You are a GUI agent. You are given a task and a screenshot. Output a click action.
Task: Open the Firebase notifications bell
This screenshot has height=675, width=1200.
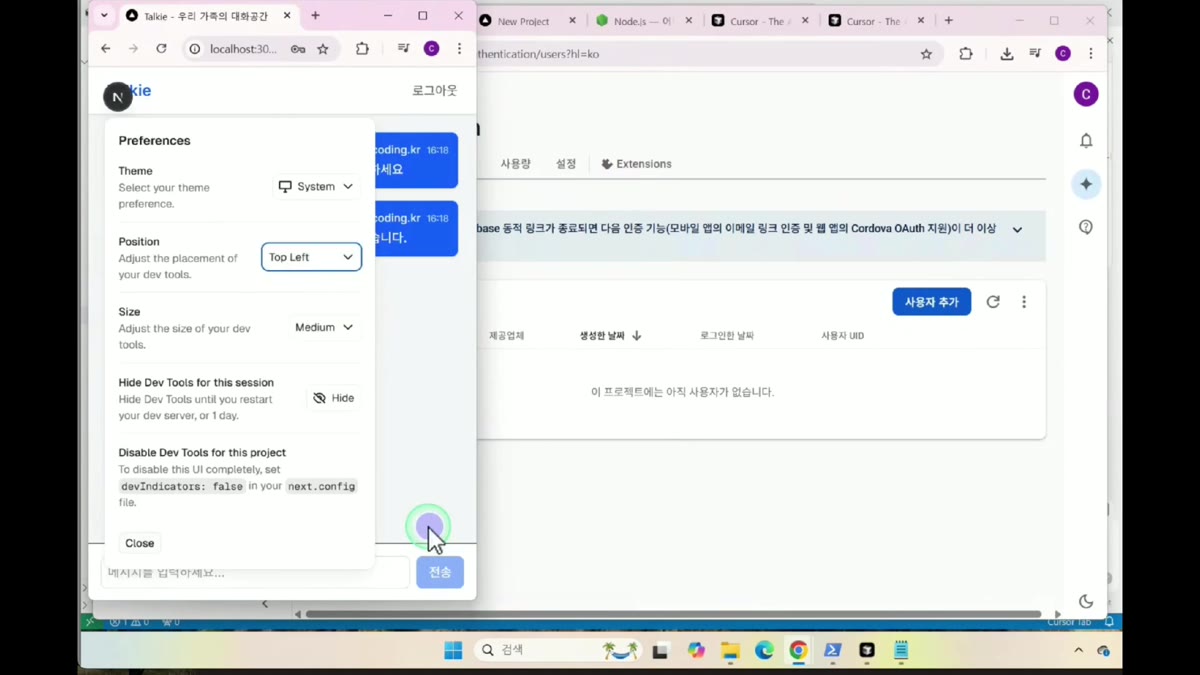point(1086,141)
